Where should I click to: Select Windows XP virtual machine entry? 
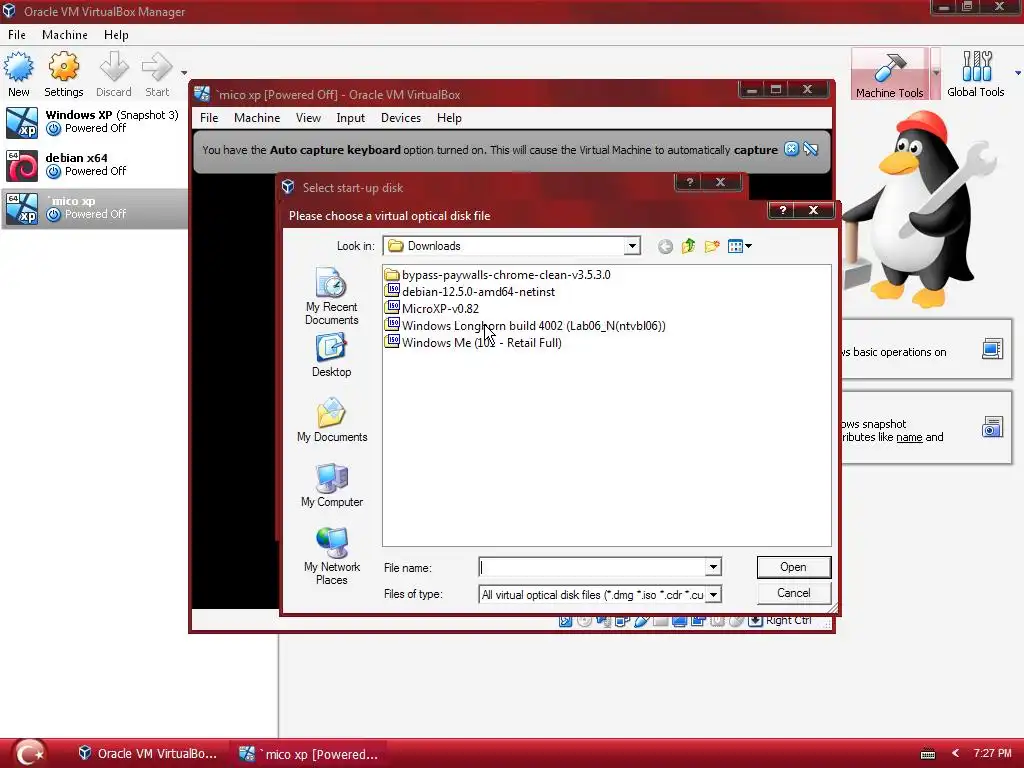(x=94, y=122)
